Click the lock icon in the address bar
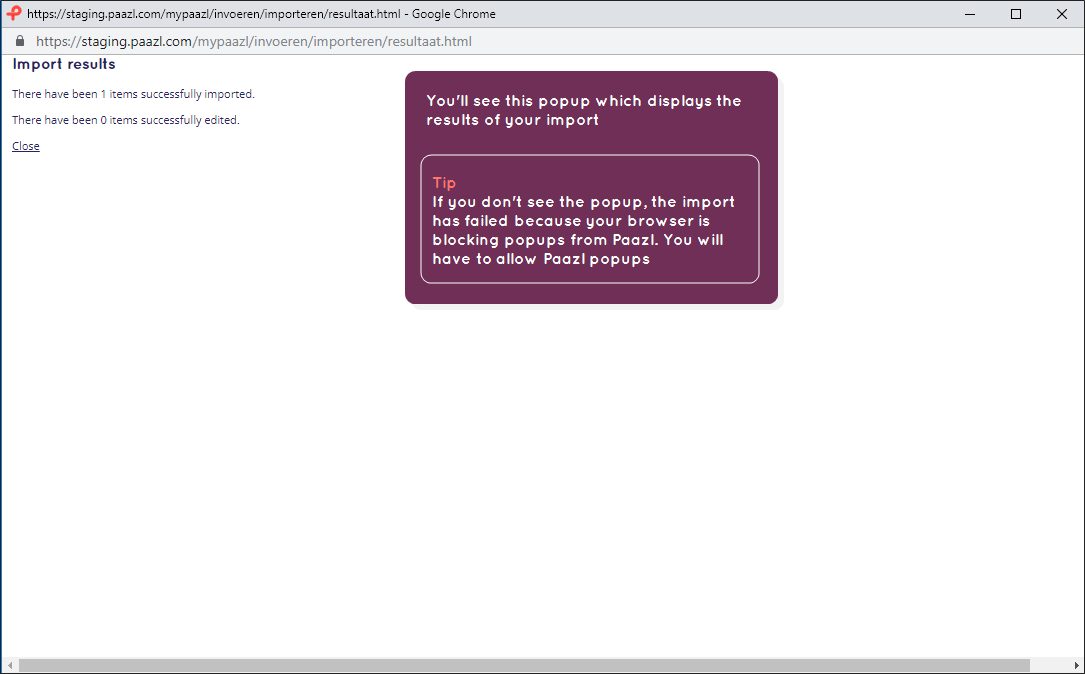The height and width of the screenshot is (674, 1085). pos(20,41)
